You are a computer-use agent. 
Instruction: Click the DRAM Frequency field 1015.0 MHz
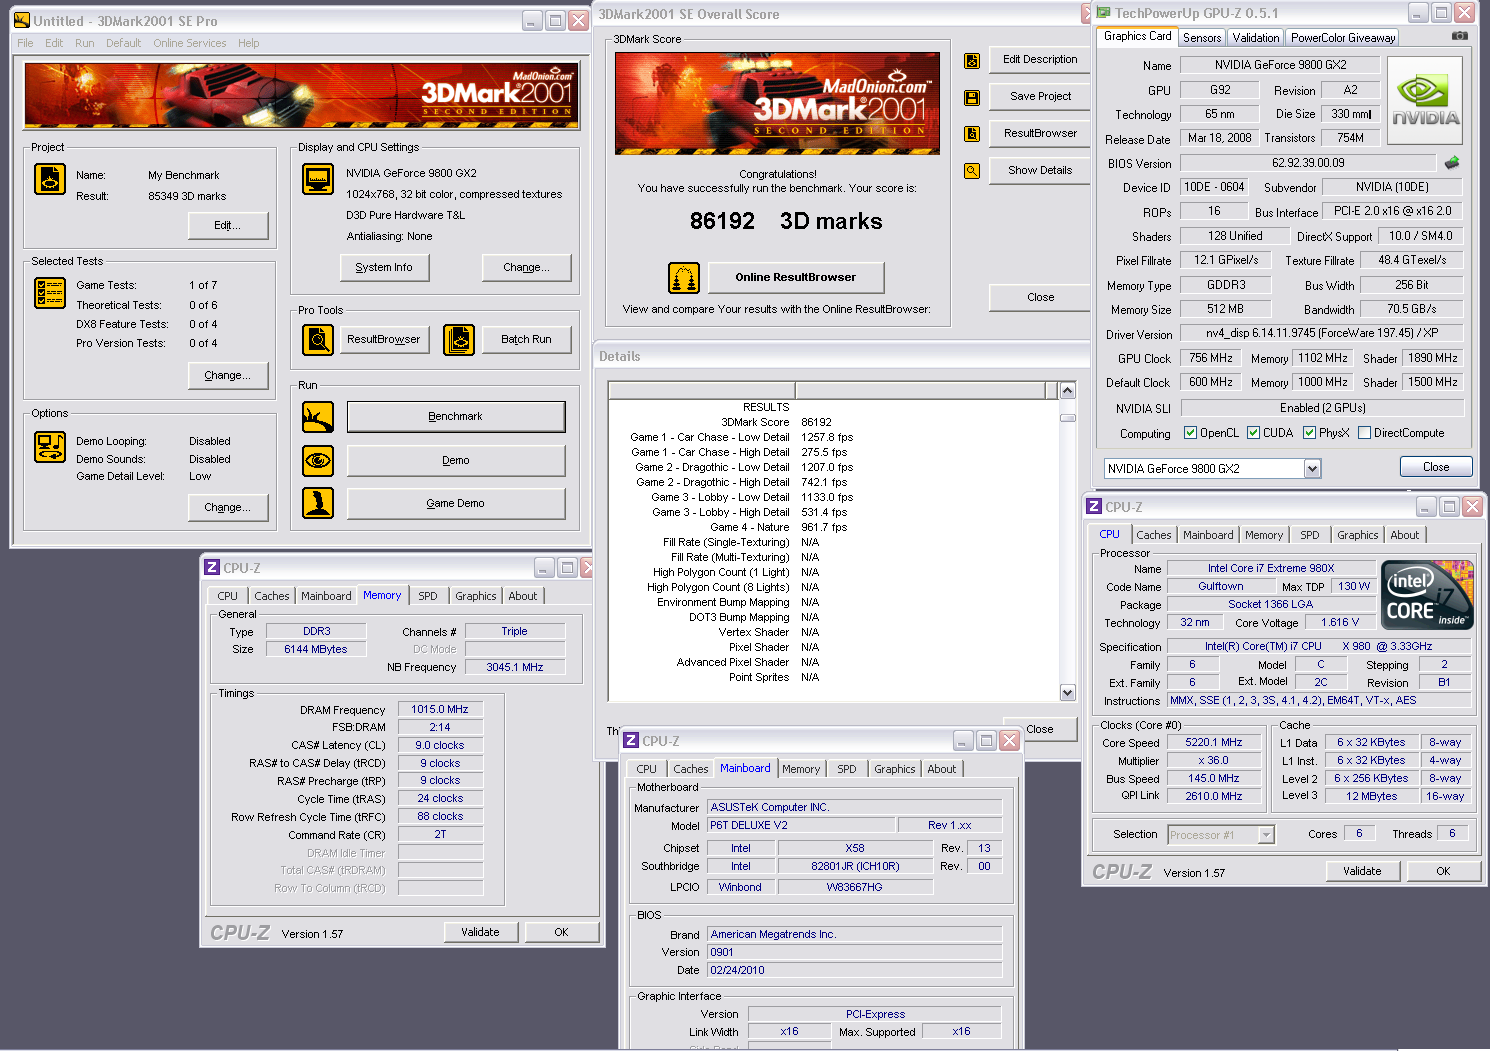tap(440, 709)
